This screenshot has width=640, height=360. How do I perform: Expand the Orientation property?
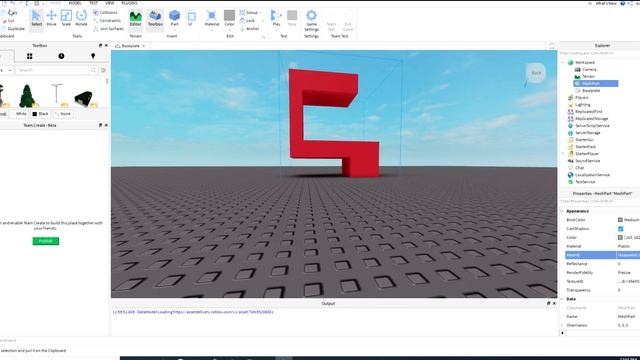pyautogui.click(x=562, y=325)
